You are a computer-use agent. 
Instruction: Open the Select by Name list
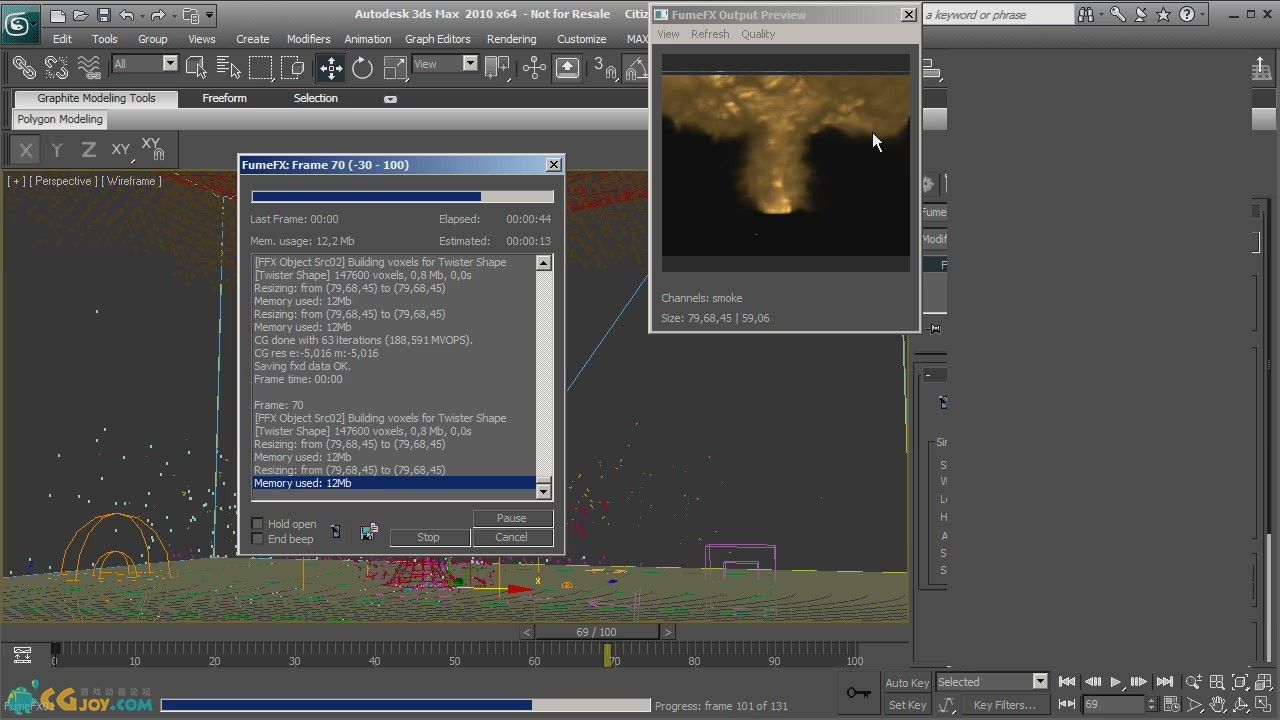tap(229, 67)
